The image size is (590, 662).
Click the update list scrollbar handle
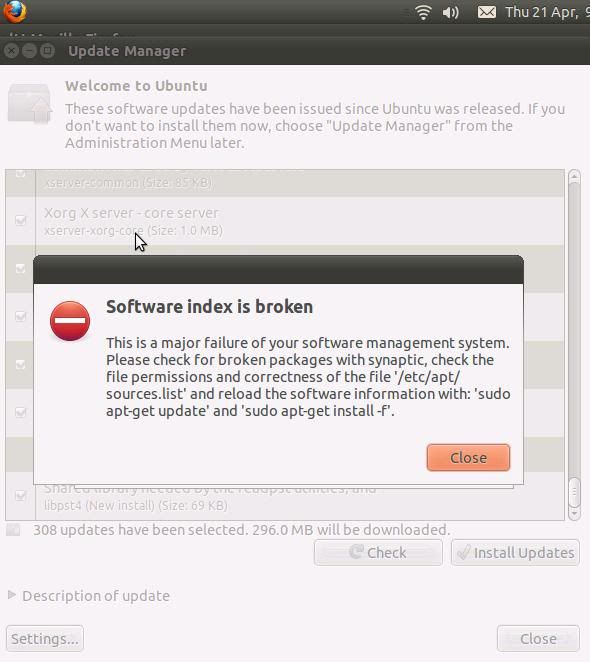[x=574, y=492]
